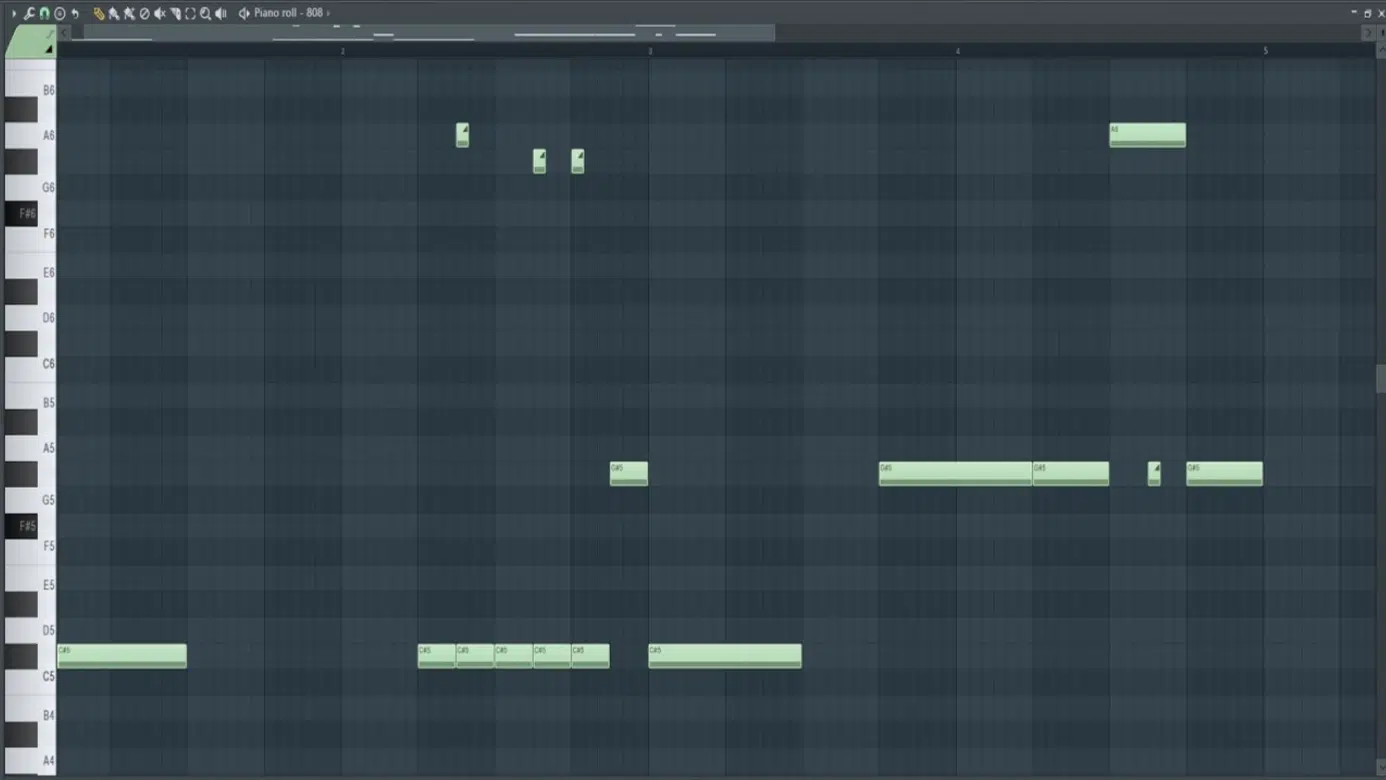The image size is (1386, 780).
Task: Jump to bar 3 on the ruler
Action: [650, 50]
